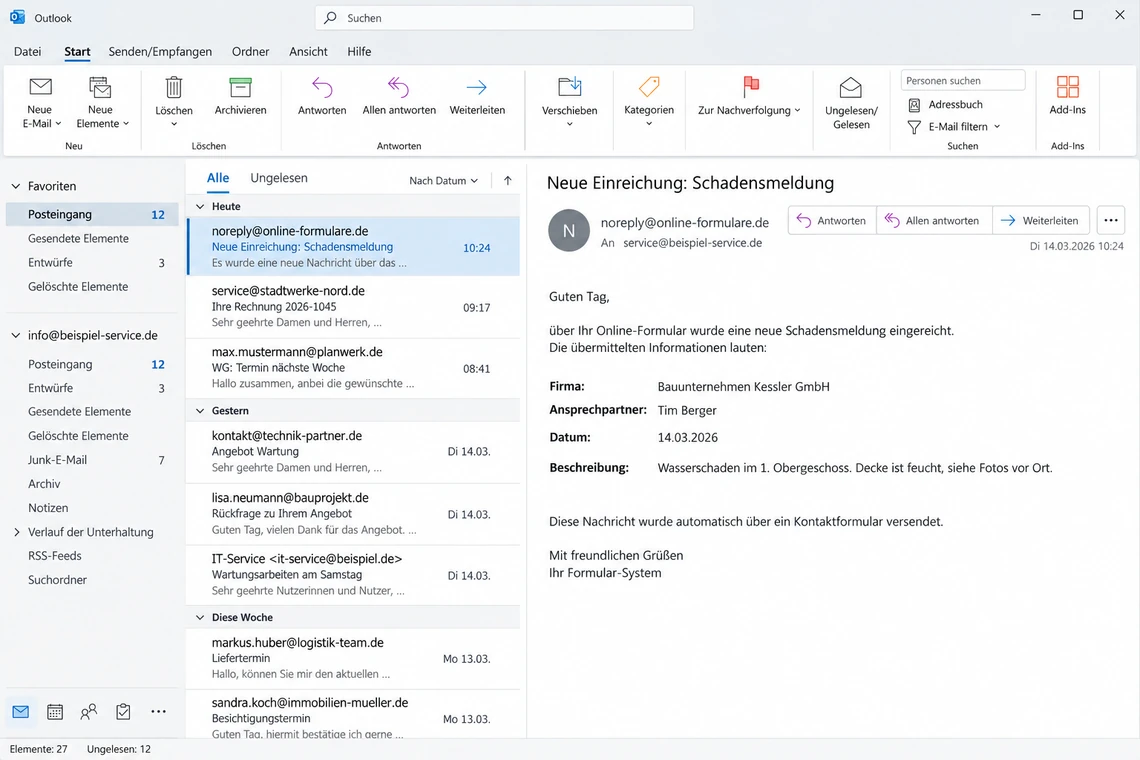Open the Neue Elemente menu

(102, 103)
